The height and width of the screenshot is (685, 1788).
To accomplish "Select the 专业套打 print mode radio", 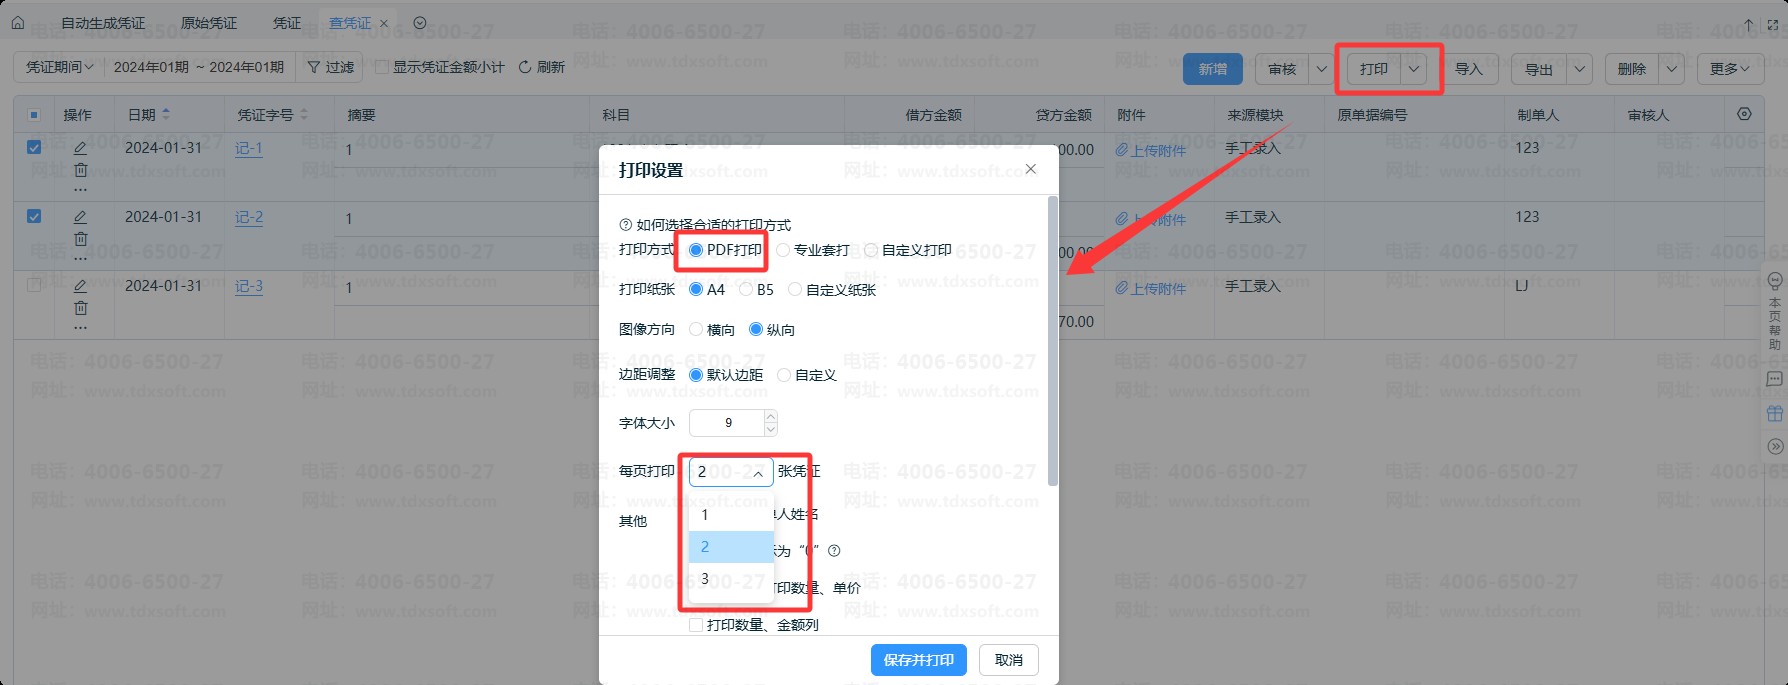I will point(783,250).
